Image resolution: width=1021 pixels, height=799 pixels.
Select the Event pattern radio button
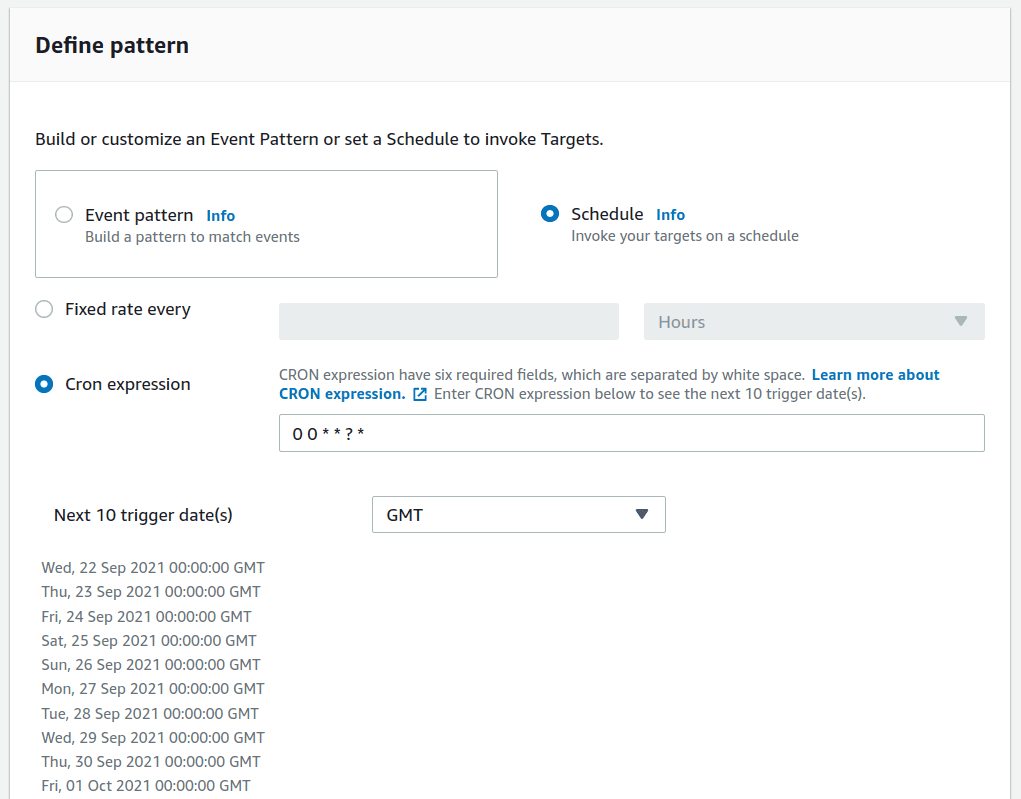[x=64, y=214]
